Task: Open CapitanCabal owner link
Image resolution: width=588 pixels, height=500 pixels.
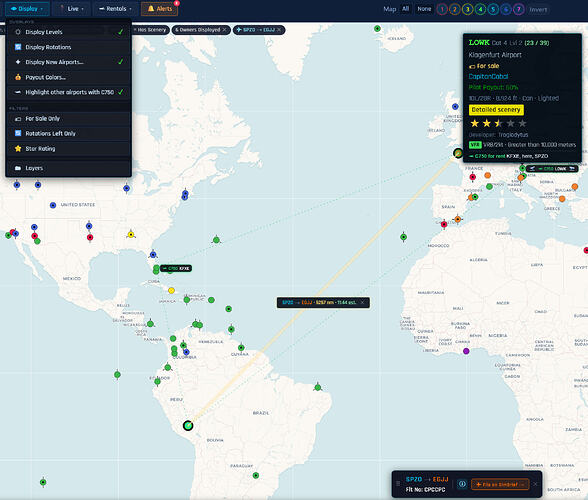Action: 488,77
